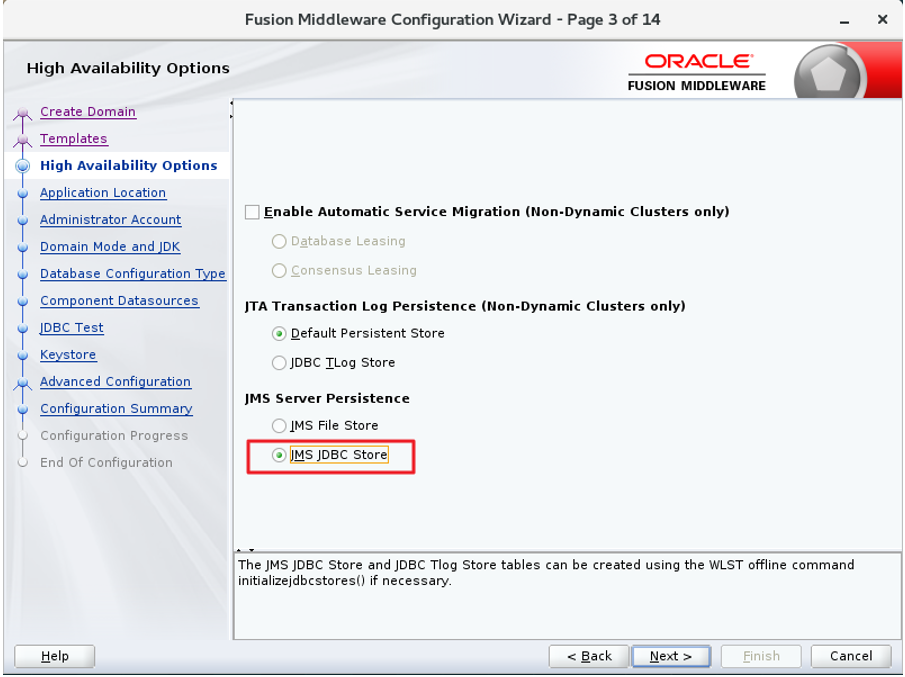Screen dimensions: 905x677
Task: Click the Component Datasources step bullet
Action: click(x=23, y=301)
